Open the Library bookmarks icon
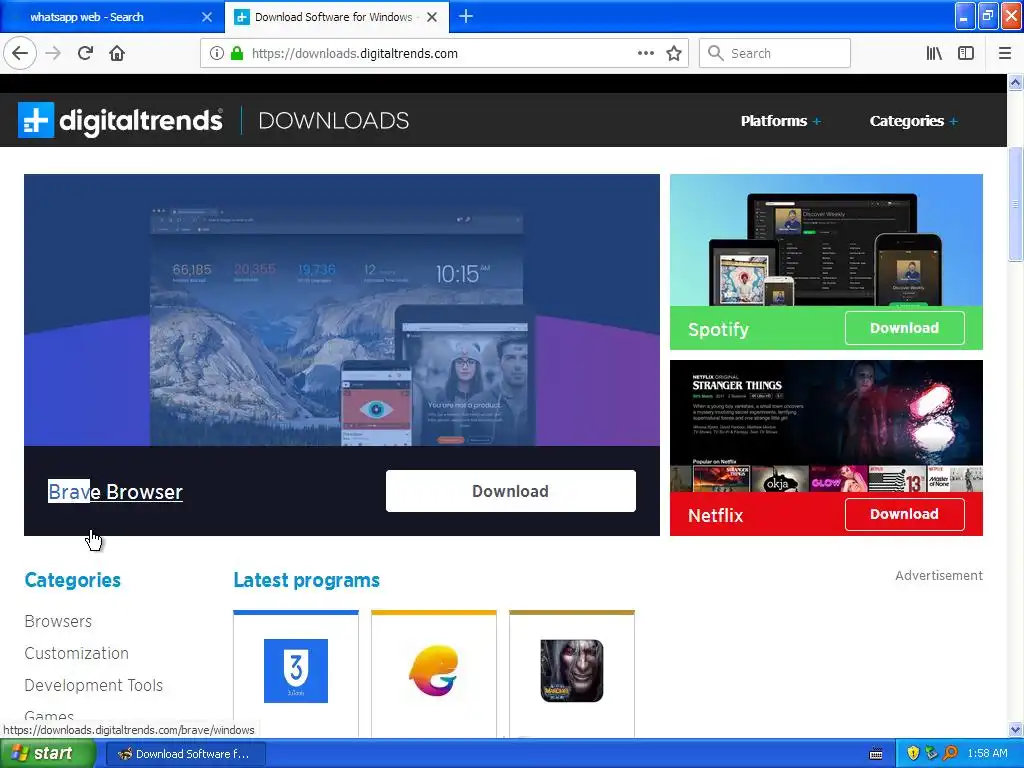Image resolution: width=1024 pixels, height=768 pixels. click(x=935, y=54)
